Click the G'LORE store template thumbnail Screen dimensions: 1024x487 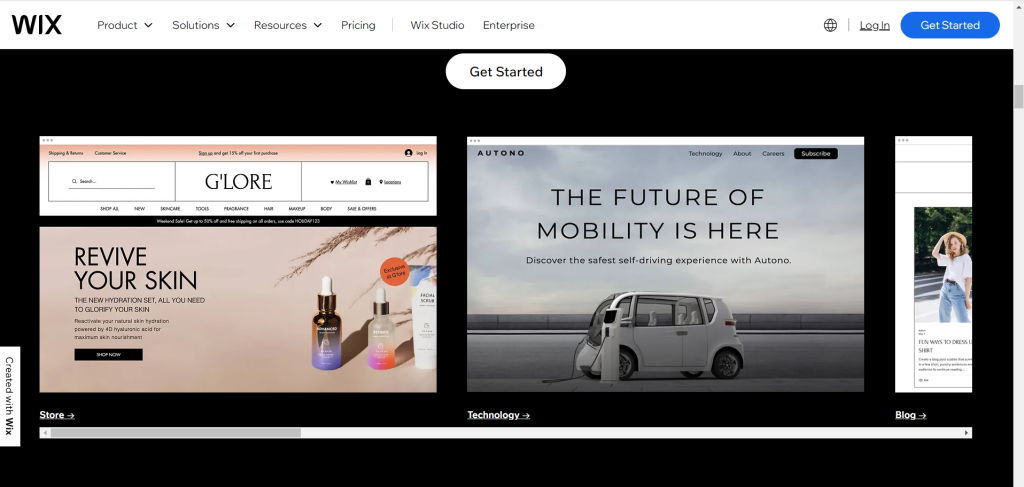pos(238,264)
